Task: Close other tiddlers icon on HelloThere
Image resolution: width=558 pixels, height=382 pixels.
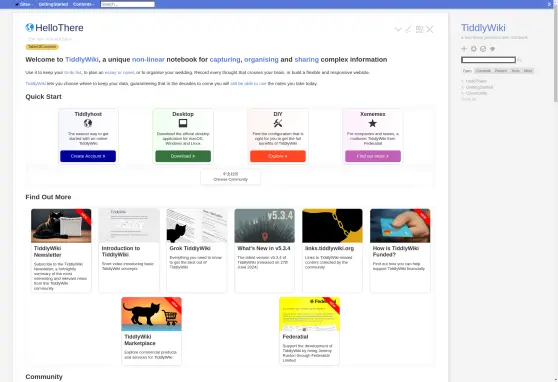Action: click(420, 29)
